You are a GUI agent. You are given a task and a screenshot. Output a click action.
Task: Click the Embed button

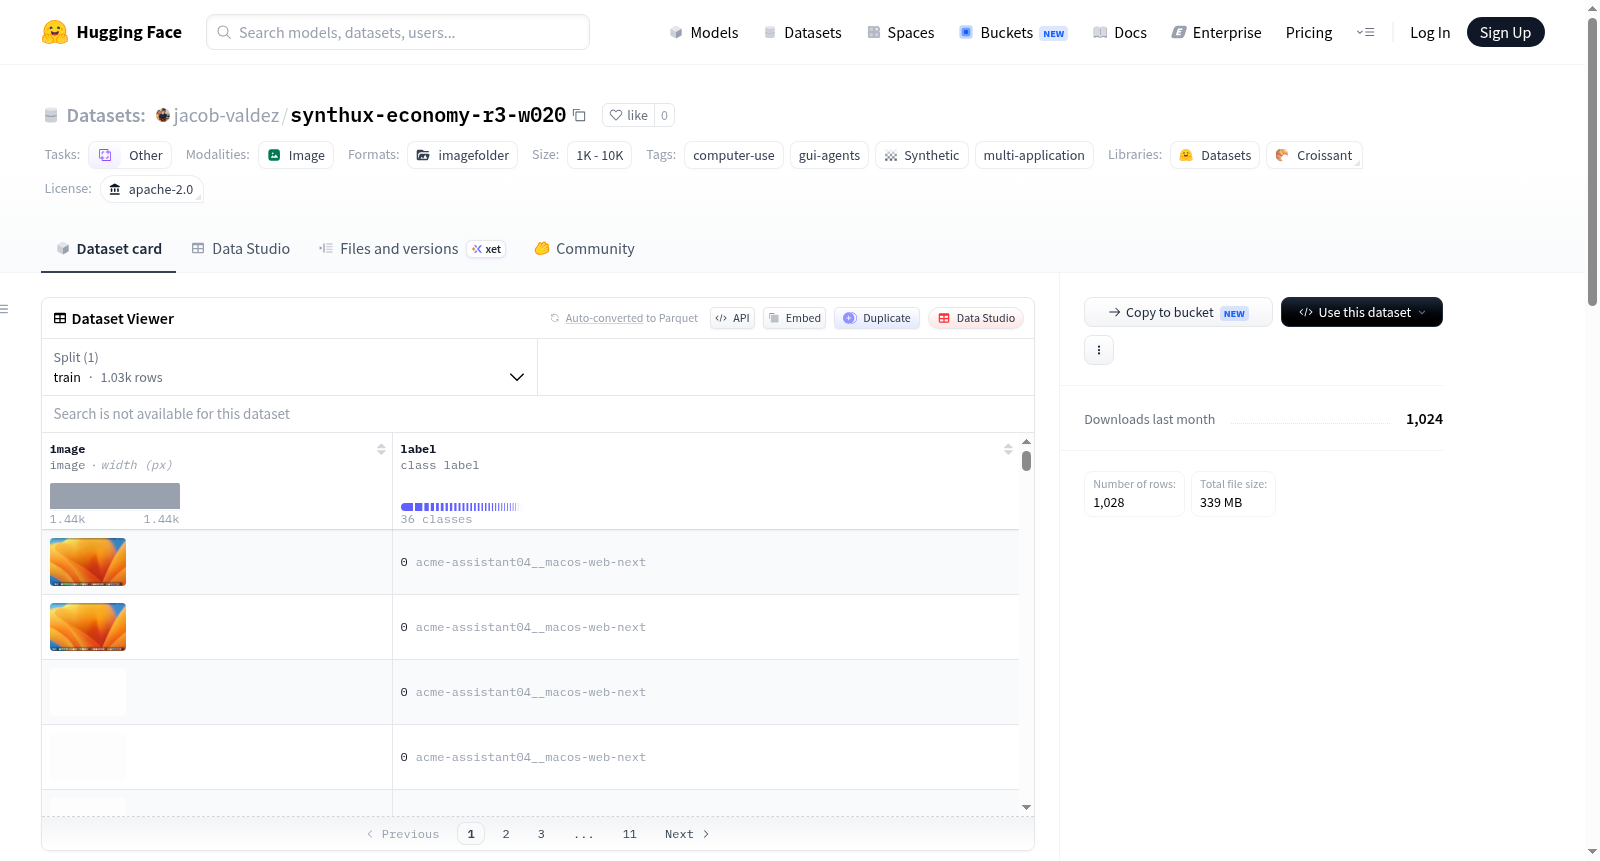tap(794, 318)
